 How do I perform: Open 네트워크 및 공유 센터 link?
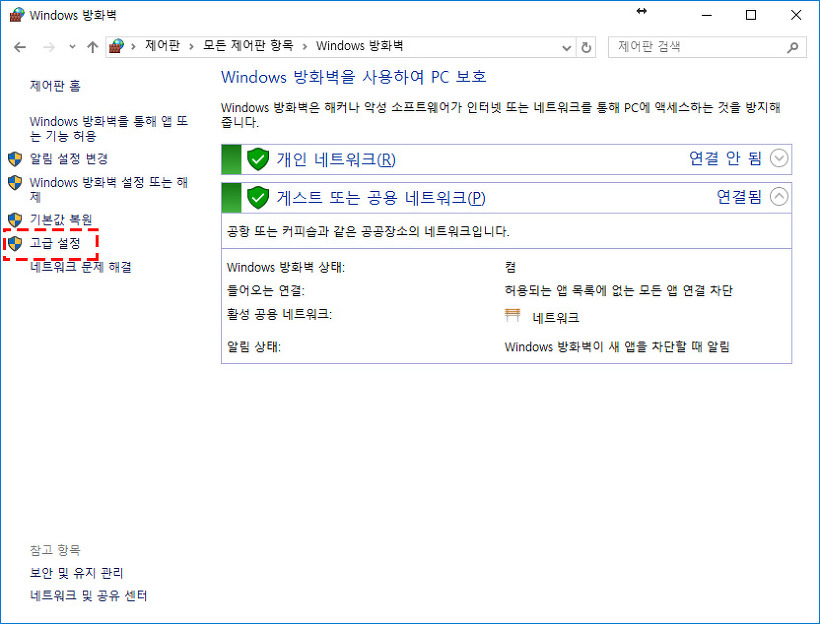click(88, 596)
